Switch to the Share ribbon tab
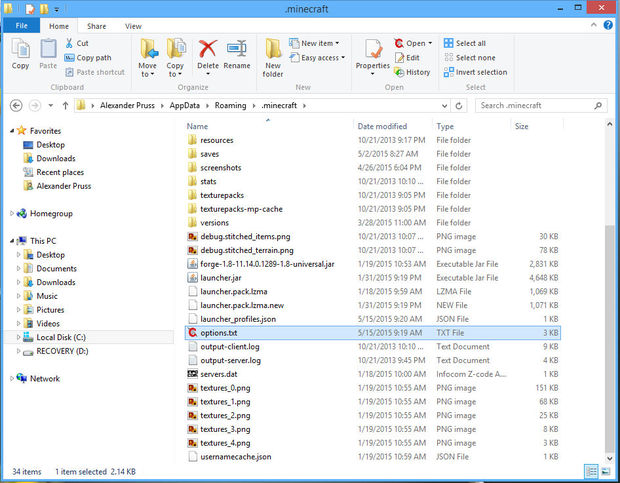 (96, 26)
